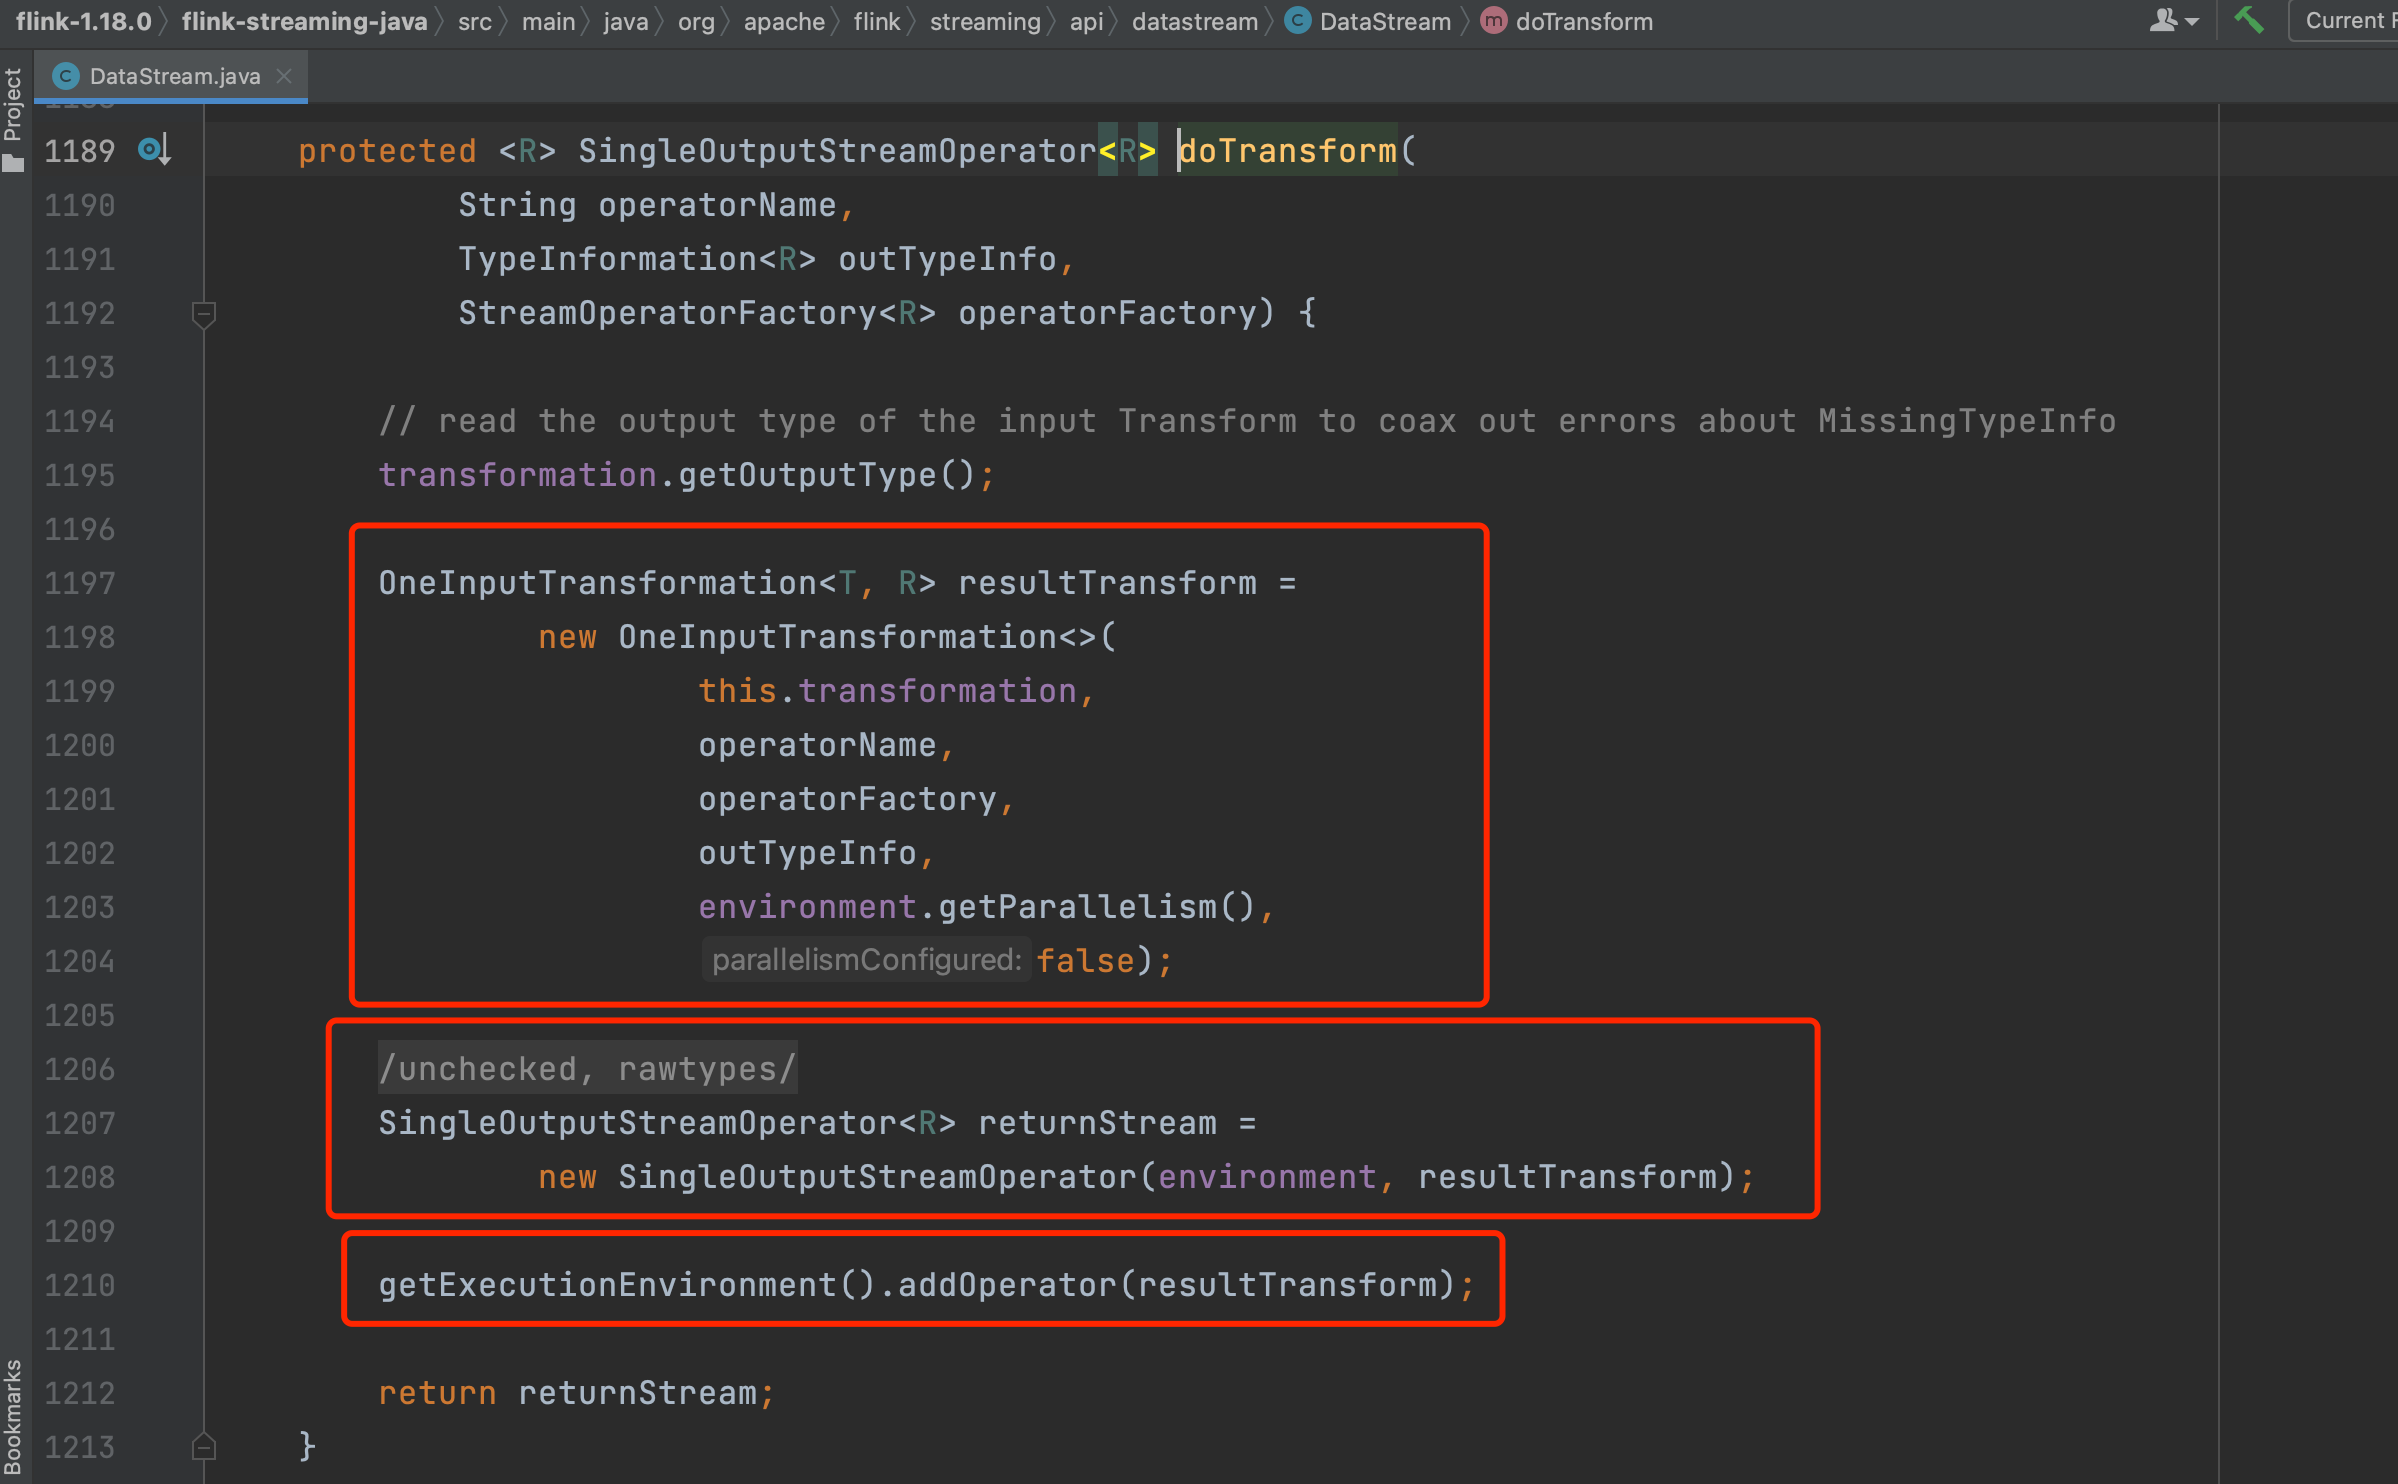Collapse method fold marker at line 1192
Viewport: 2398px width, 1484px height.
point(203,314)
